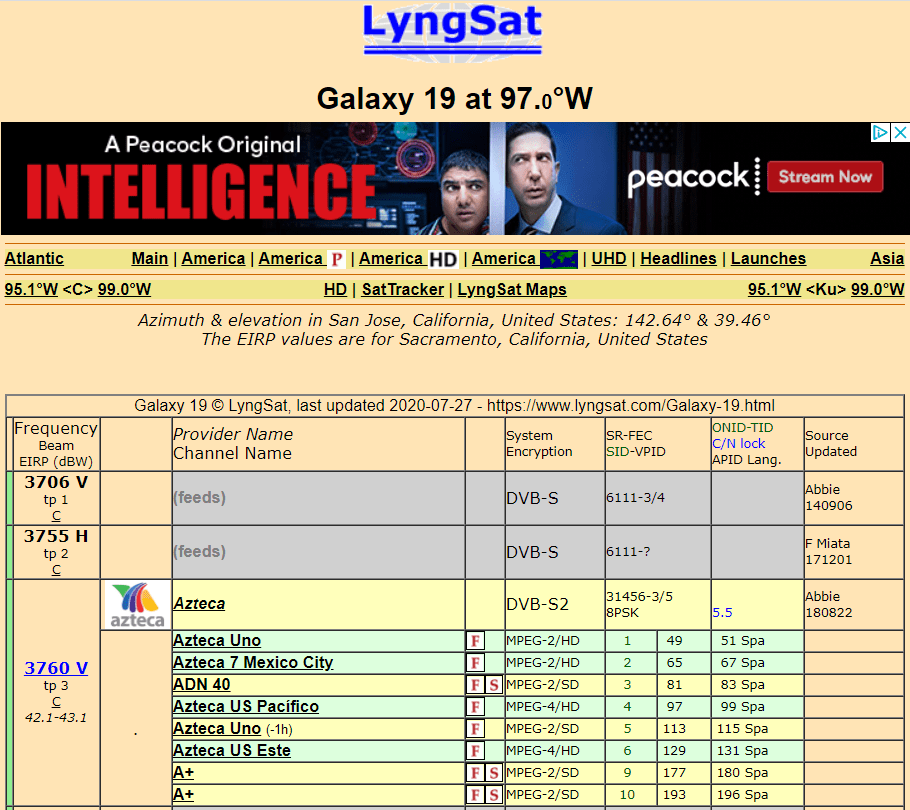Click the F icon in the SID 9 A+ row
The image size is (910, 810).
(x=475, y=773)
